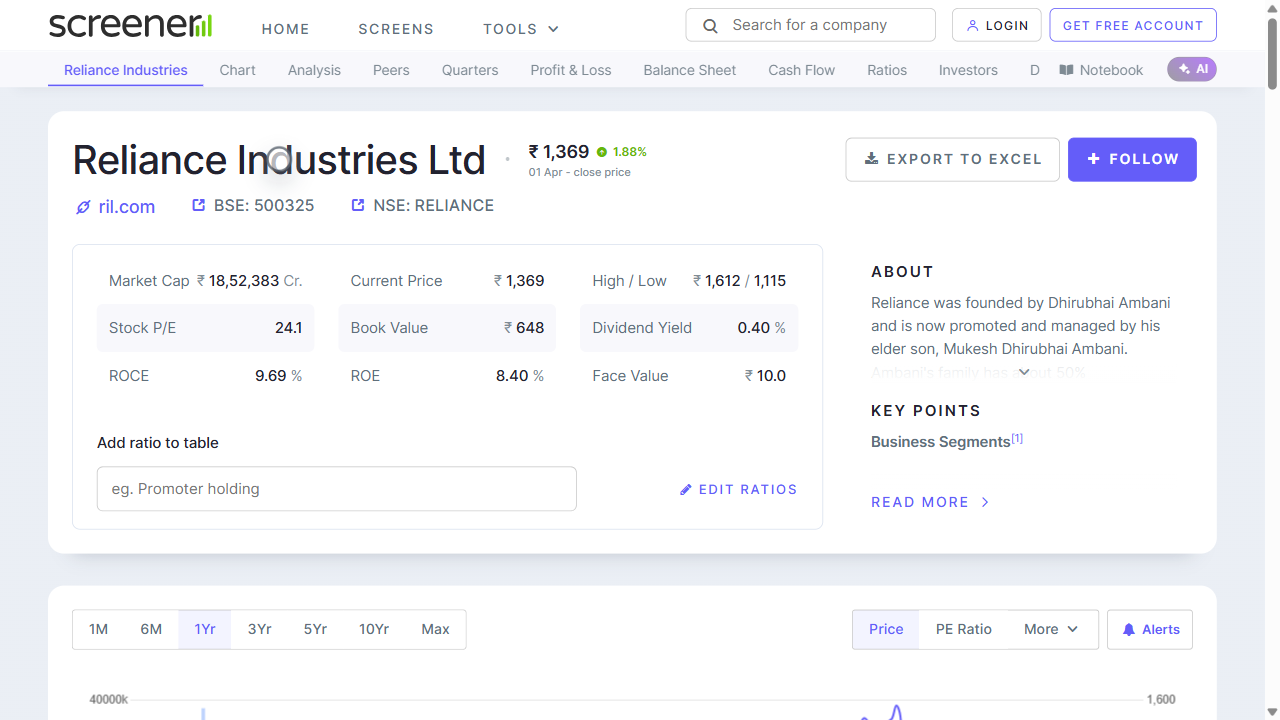Open the Notebook panel
Screen dimensions: 1280x720
pos(1101,69)
